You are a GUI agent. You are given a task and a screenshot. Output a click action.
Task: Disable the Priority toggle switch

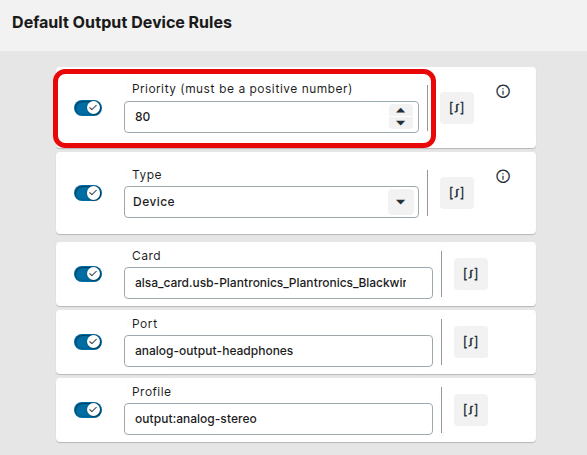(88, 108)
